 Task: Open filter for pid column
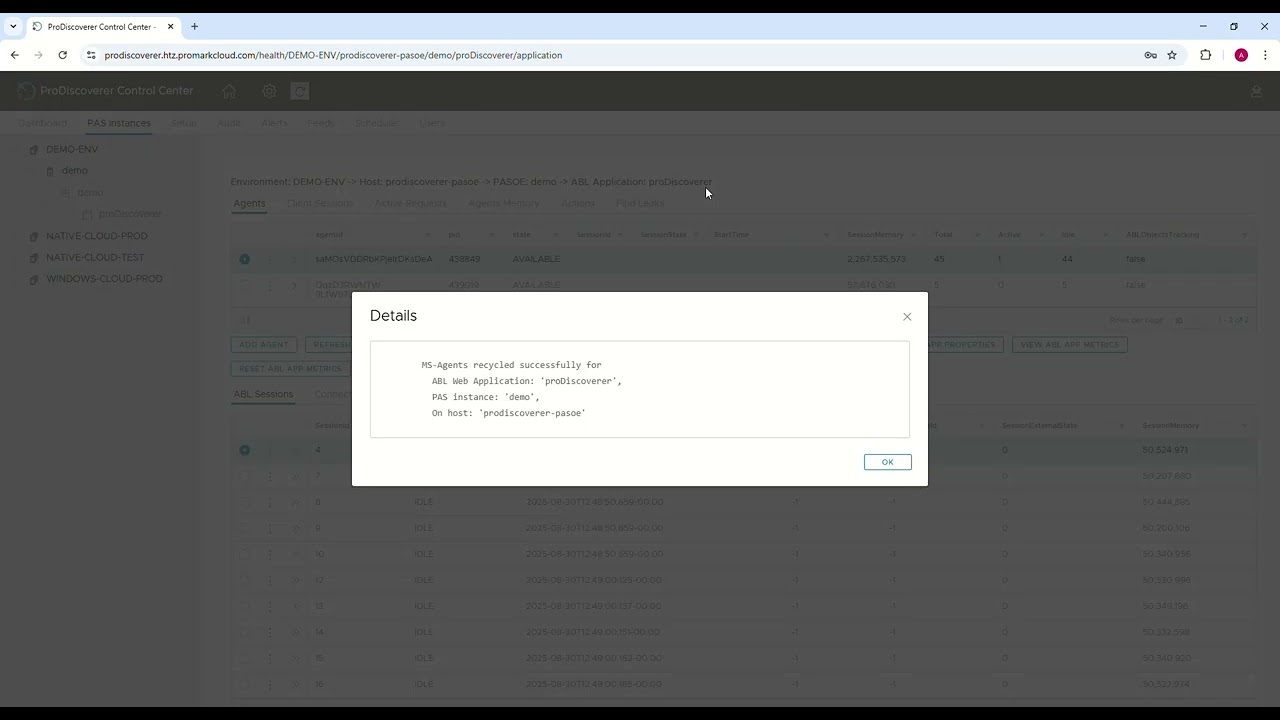(492, 235)
